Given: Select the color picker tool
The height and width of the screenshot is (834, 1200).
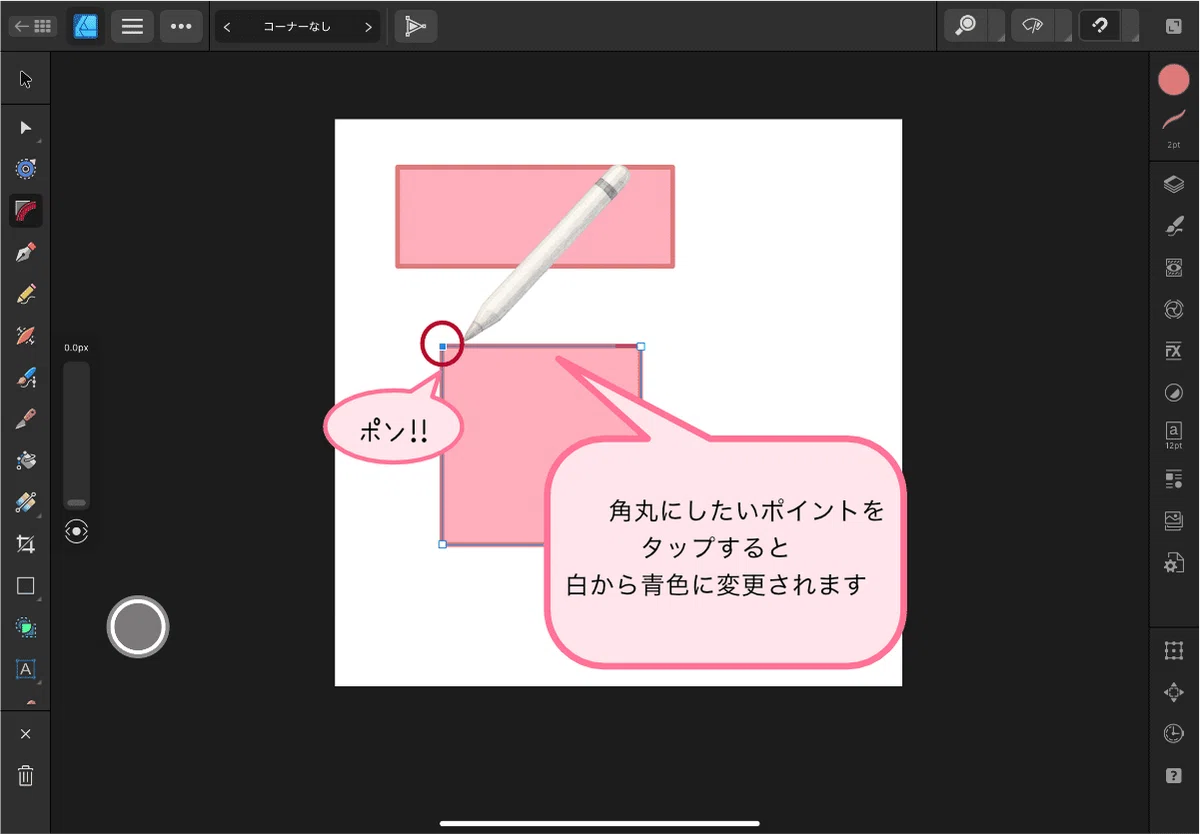Looking at the screenshot, I should (x=26, y=502).
